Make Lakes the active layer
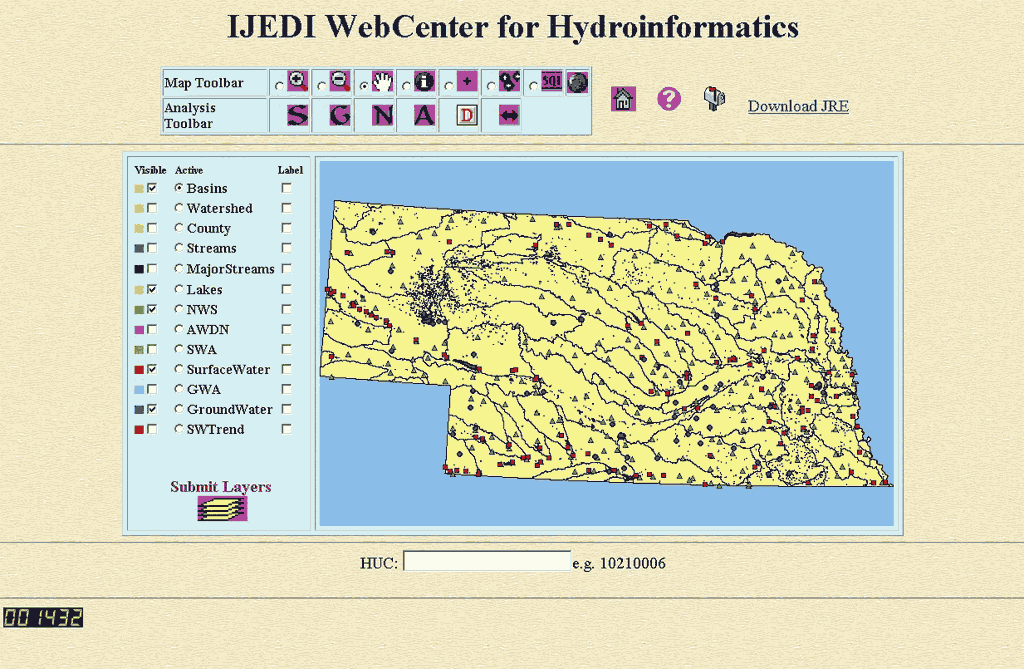This screenshot has width=1024, height=669. tap(179, 289)
